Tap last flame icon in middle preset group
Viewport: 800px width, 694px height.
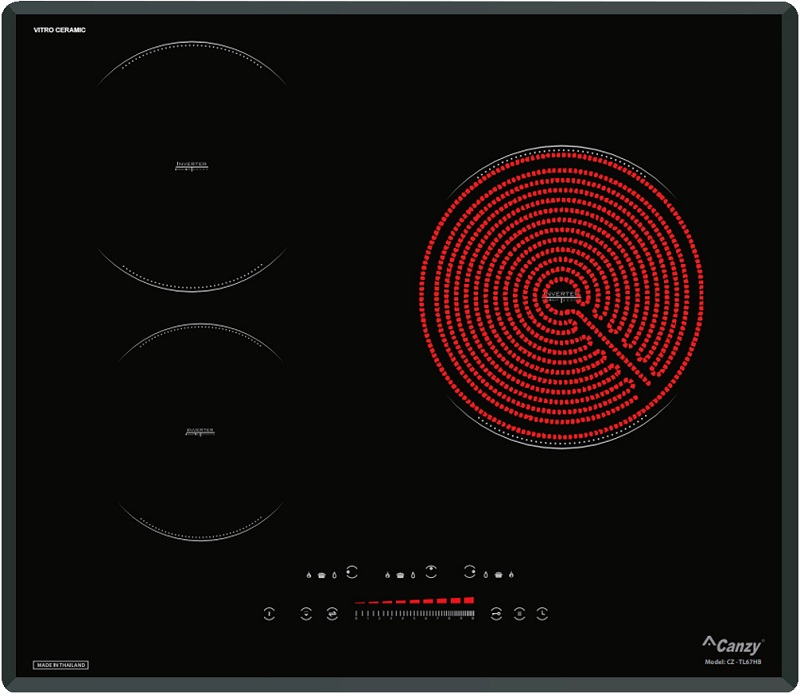point(413,575)
